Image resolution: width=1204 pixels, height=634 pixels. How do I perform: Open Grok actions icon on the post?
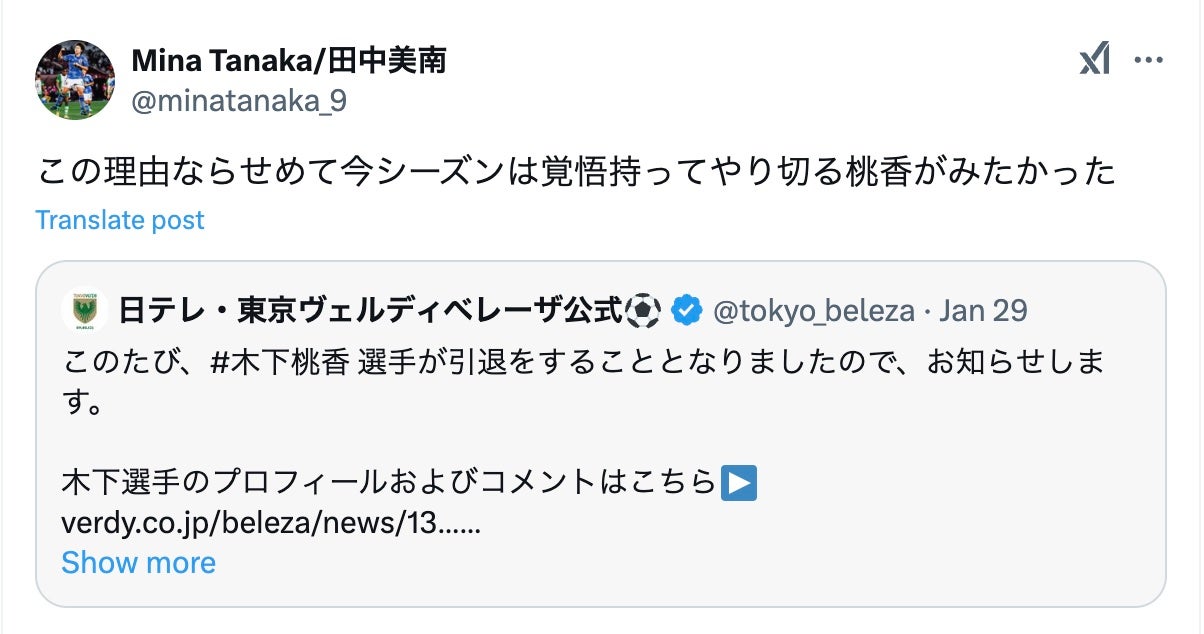pos(1095,62)
